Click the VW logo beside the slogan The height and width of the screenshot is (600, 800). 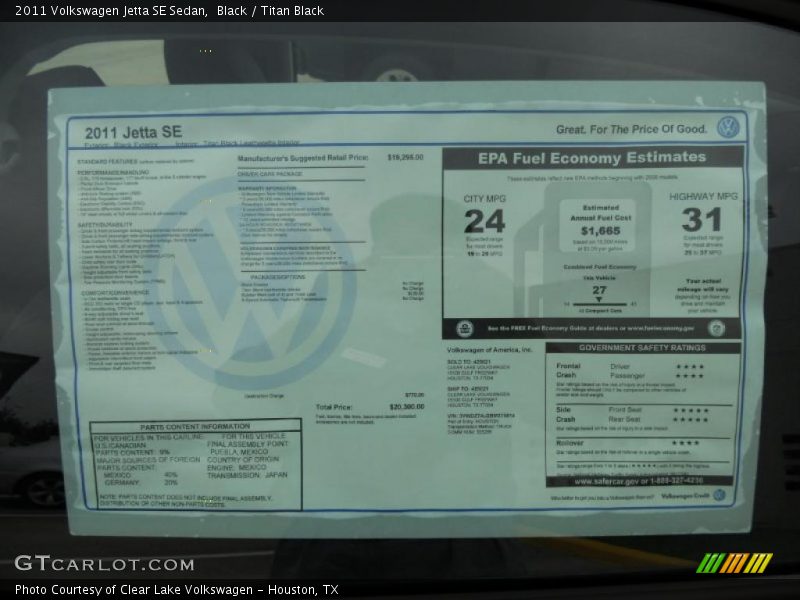click(727, 128)
